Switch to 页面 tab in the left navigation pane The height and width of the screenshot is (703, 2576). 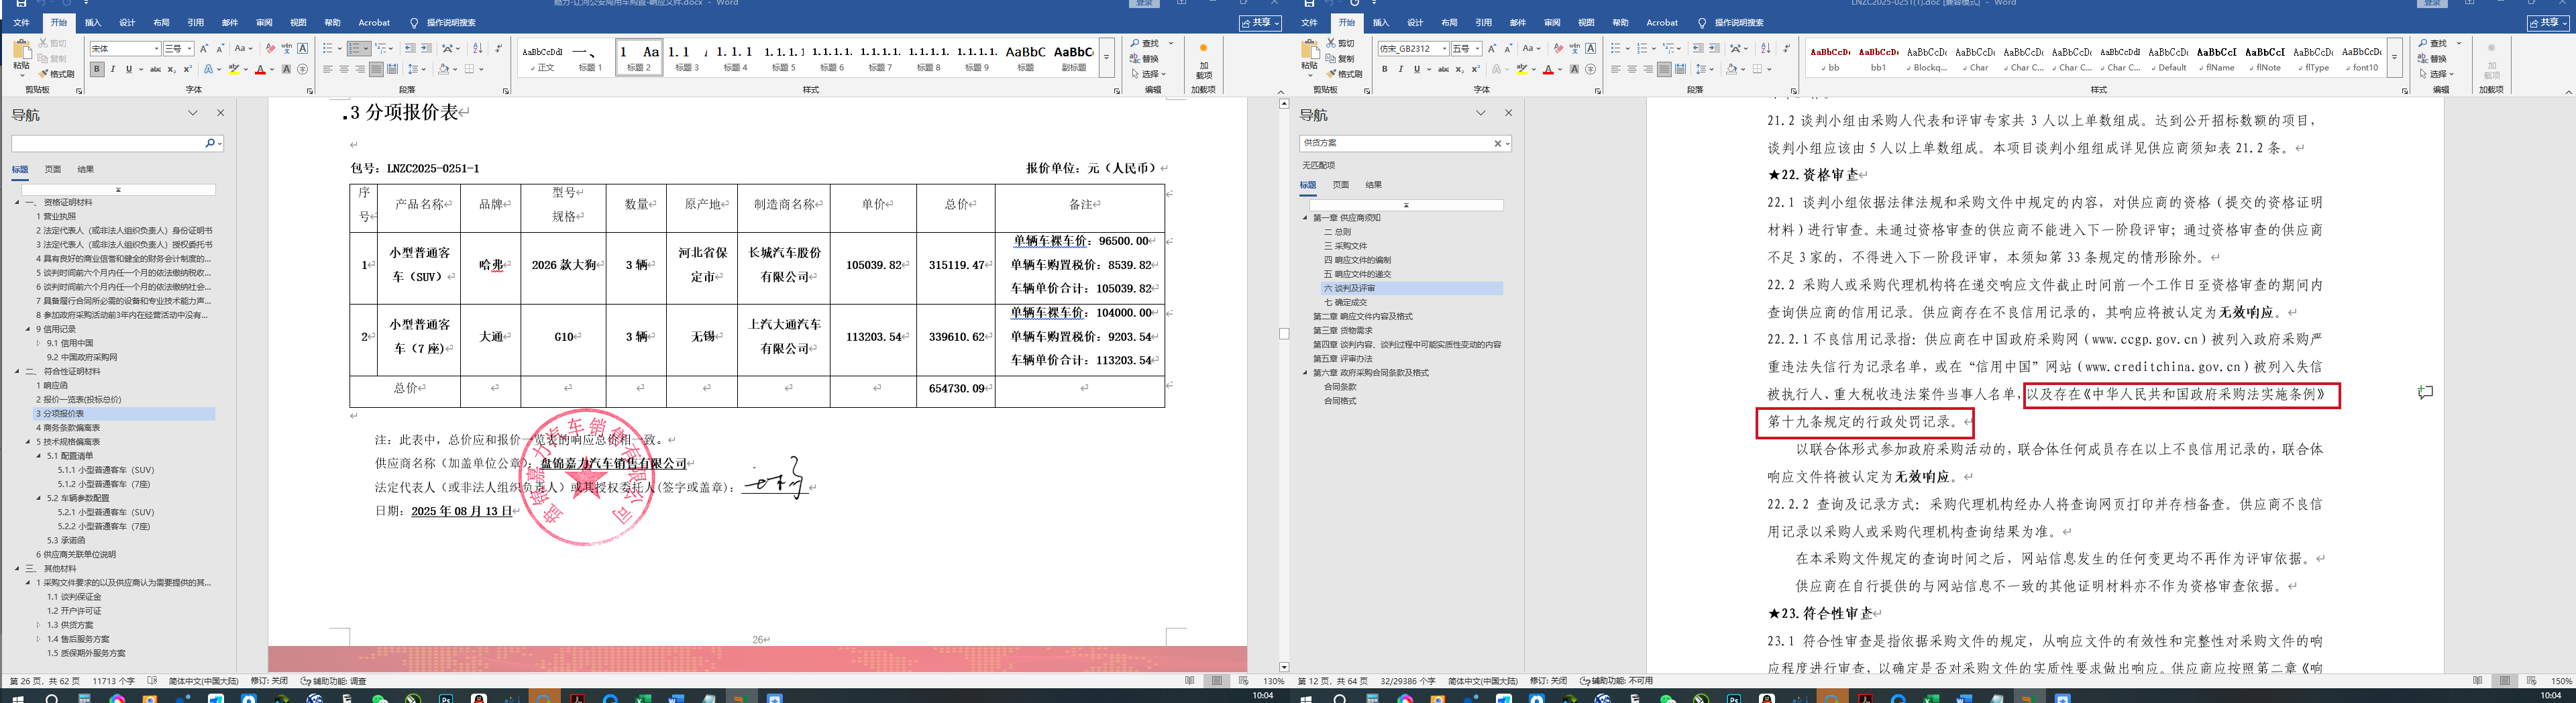point(53,169)
